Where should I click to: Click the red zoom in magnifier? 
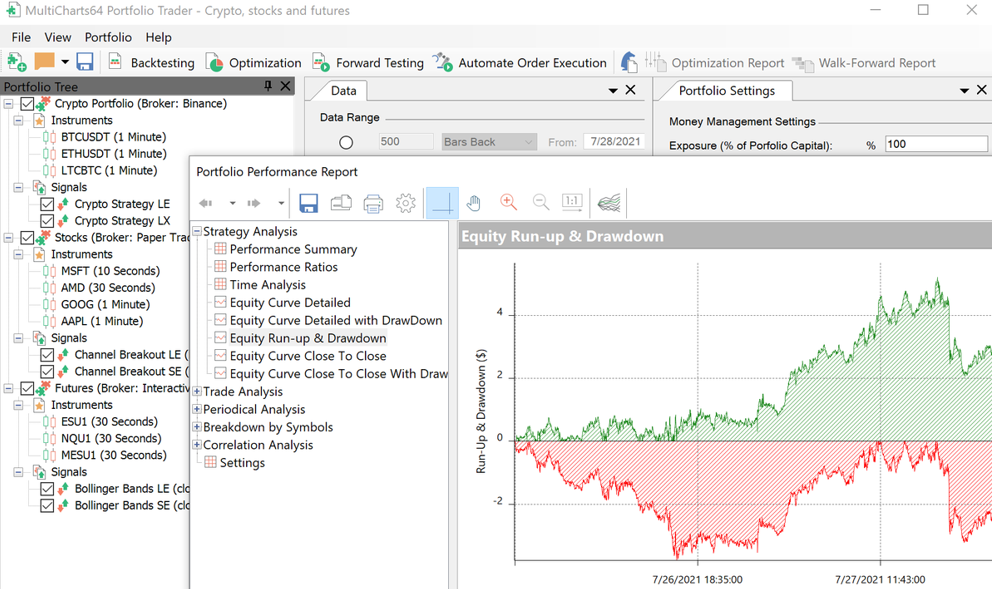tap(508, 202)
